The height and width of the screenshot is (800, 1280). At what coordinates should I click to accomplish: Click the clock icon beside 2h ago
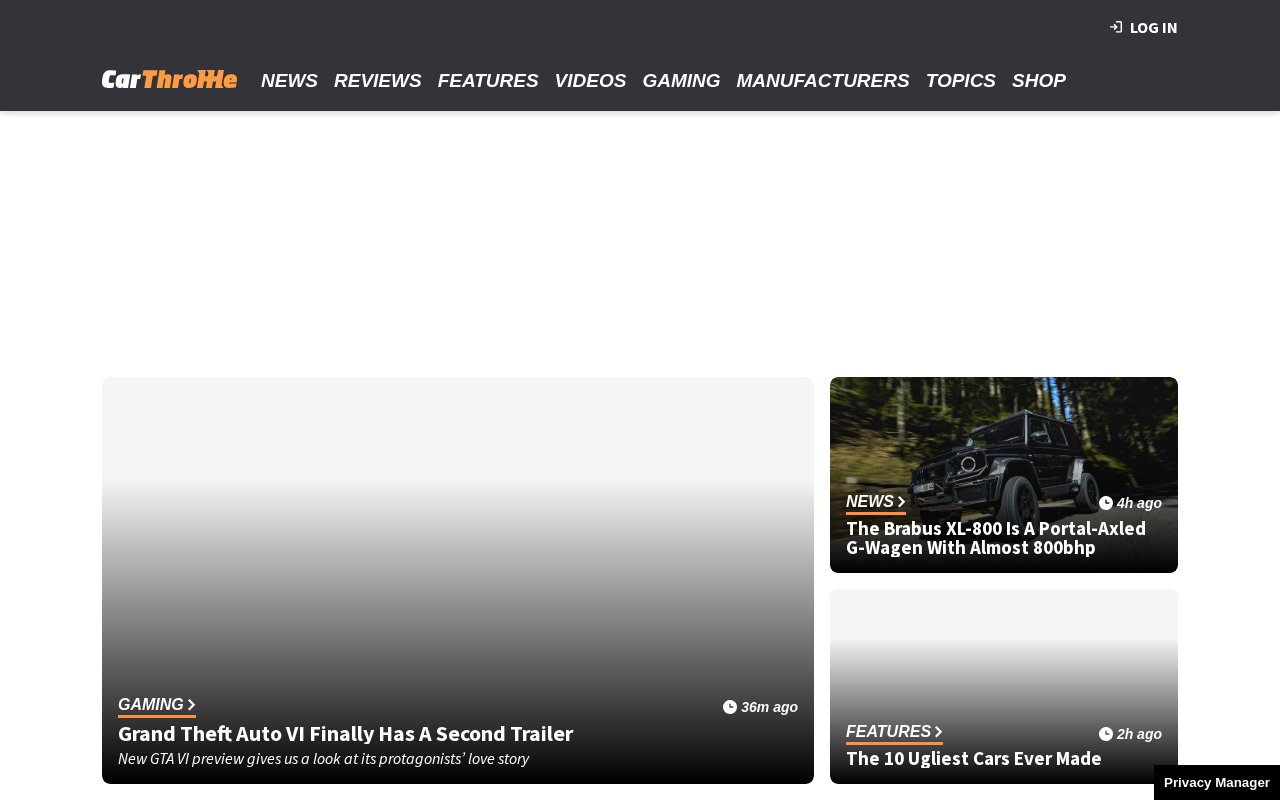point(1106,734)
